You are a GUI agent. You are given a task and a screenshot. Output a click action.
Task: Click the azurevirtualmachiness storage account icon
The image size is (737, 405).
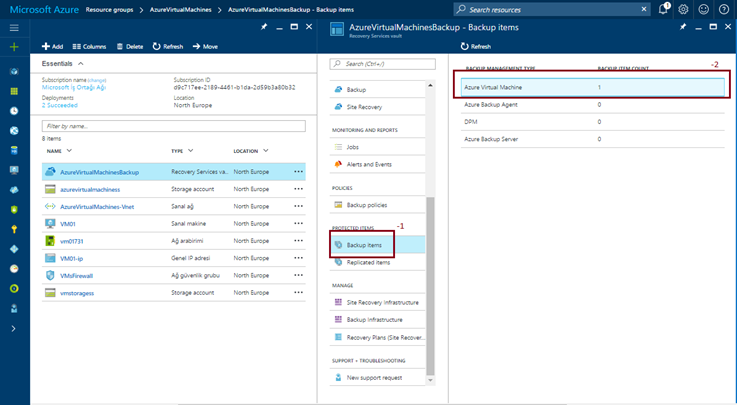click(x=50, y=189)
